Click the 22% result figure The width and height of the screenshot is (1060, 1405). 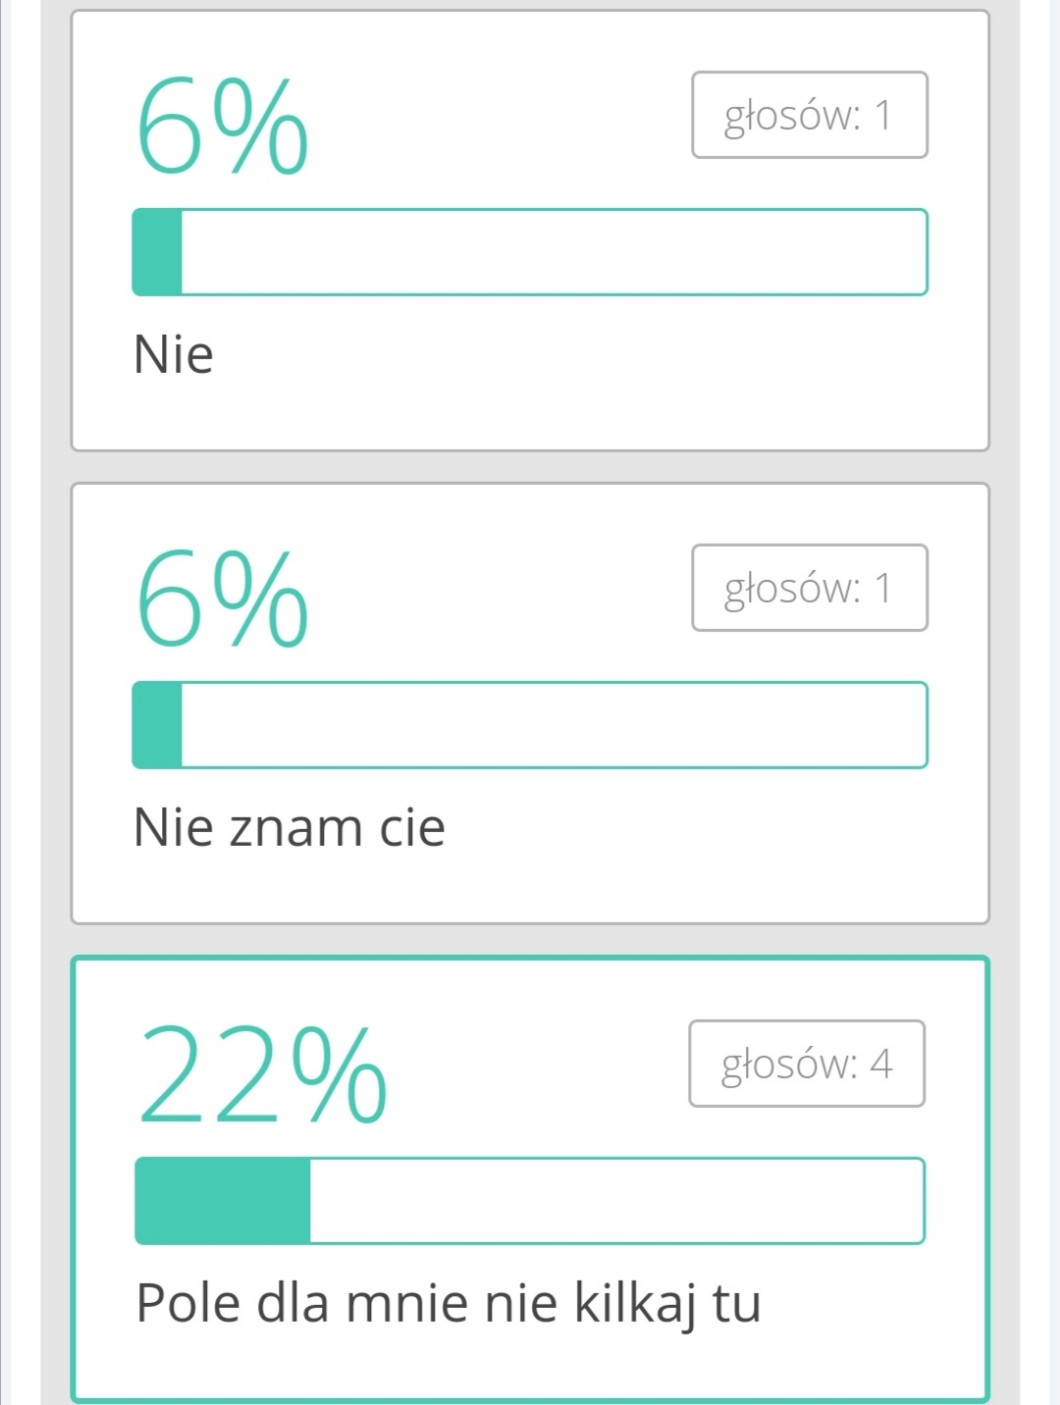click(262, 1075)
